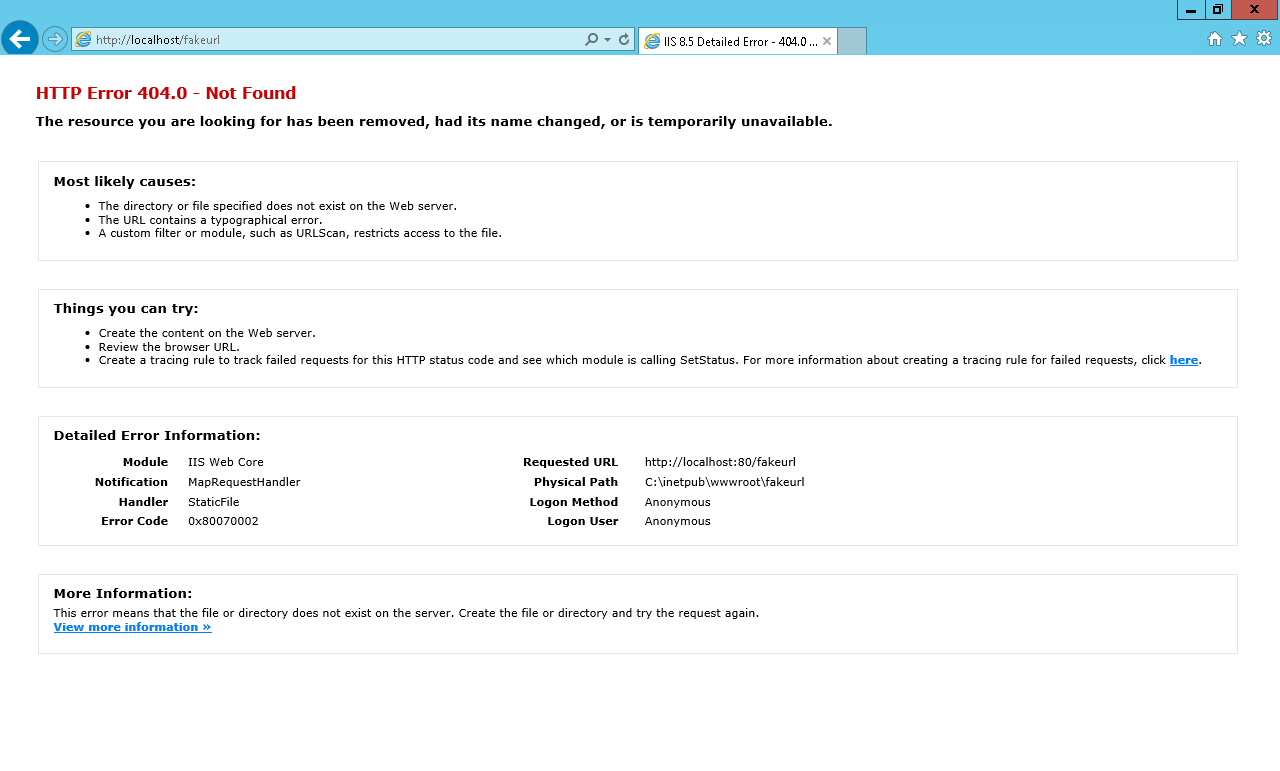1280x771 pixels.
Task: Open a new blank tab
Action: point(851,41)
